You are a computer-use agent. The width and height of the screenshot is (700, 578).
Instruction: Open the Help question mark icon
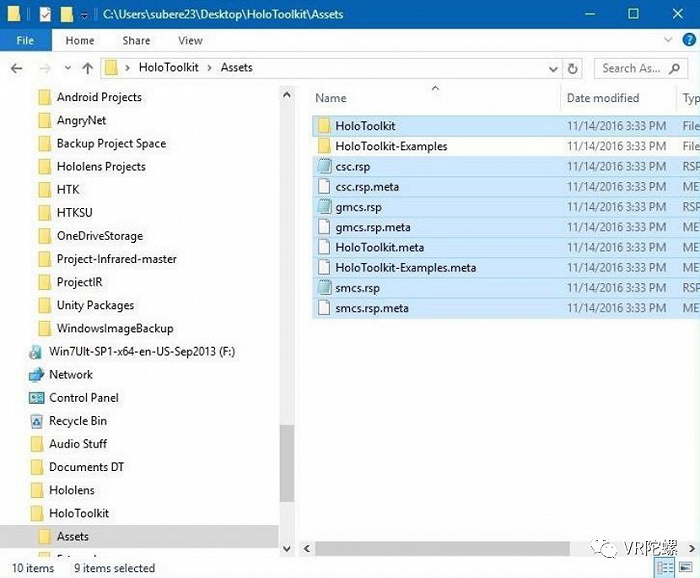(687, 41)
